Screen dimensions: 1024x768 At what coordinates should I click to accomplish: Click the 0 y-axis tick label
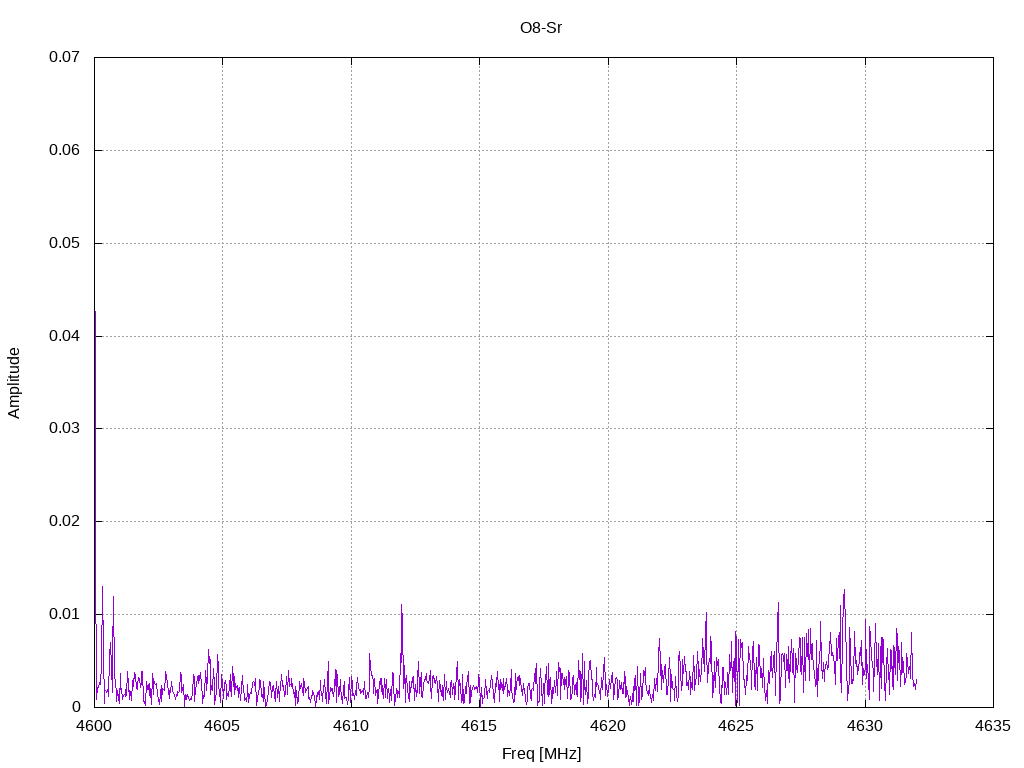76,707
